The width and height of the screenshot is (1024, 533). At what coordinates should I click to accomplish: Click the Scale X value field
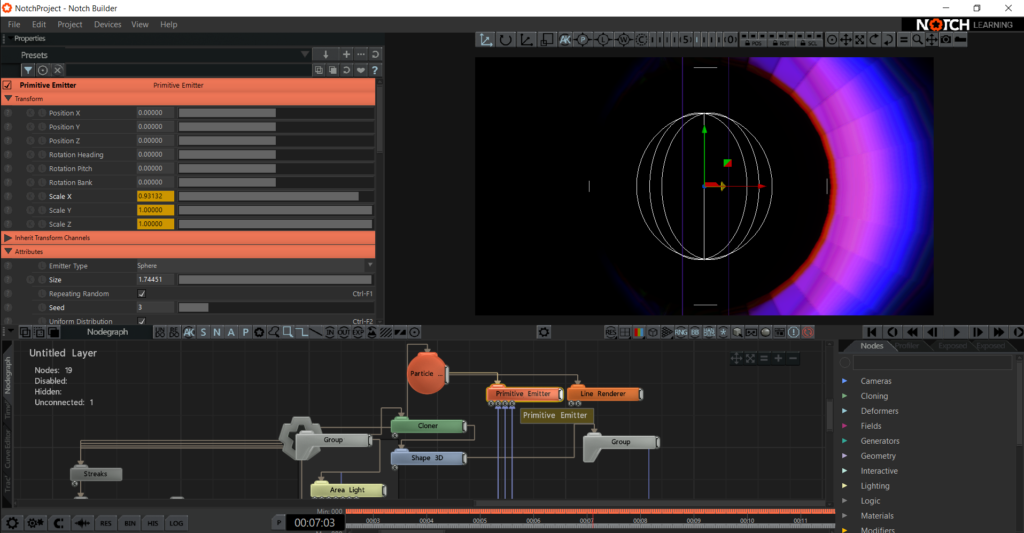(155, 196)
